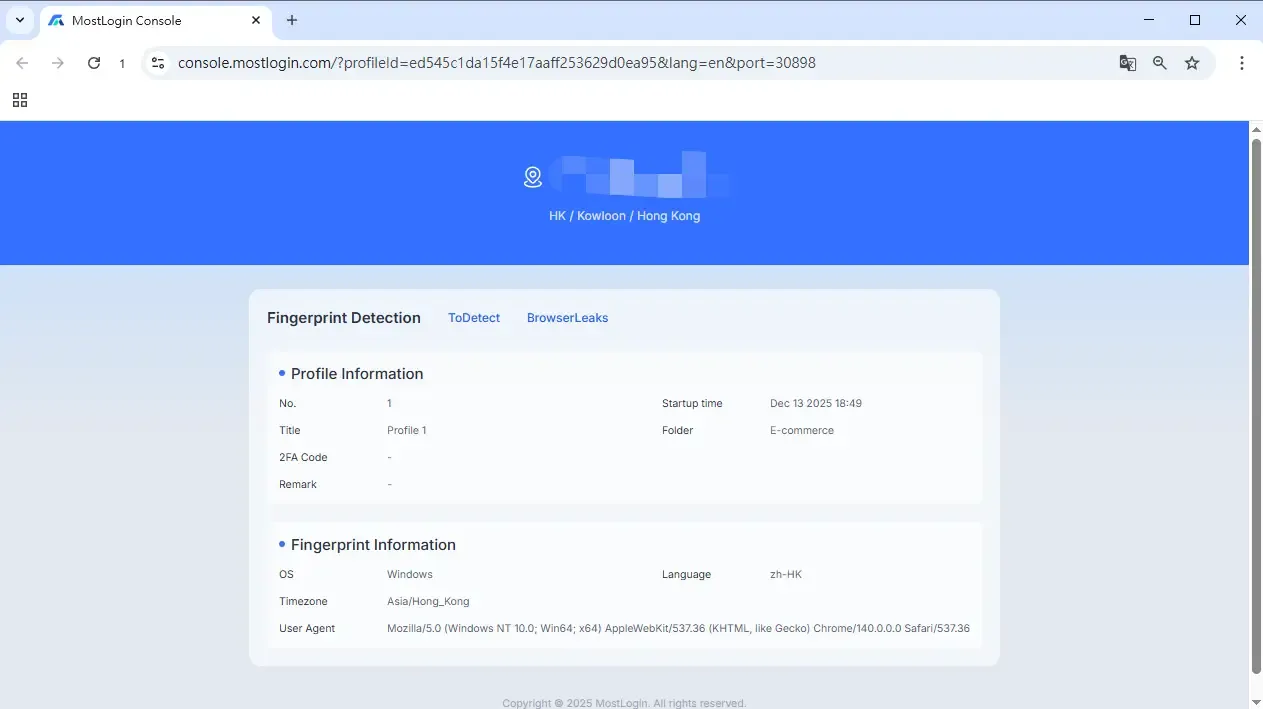Click the back navigation arrow
1263x709 pixels.
(x=22, y=62)
